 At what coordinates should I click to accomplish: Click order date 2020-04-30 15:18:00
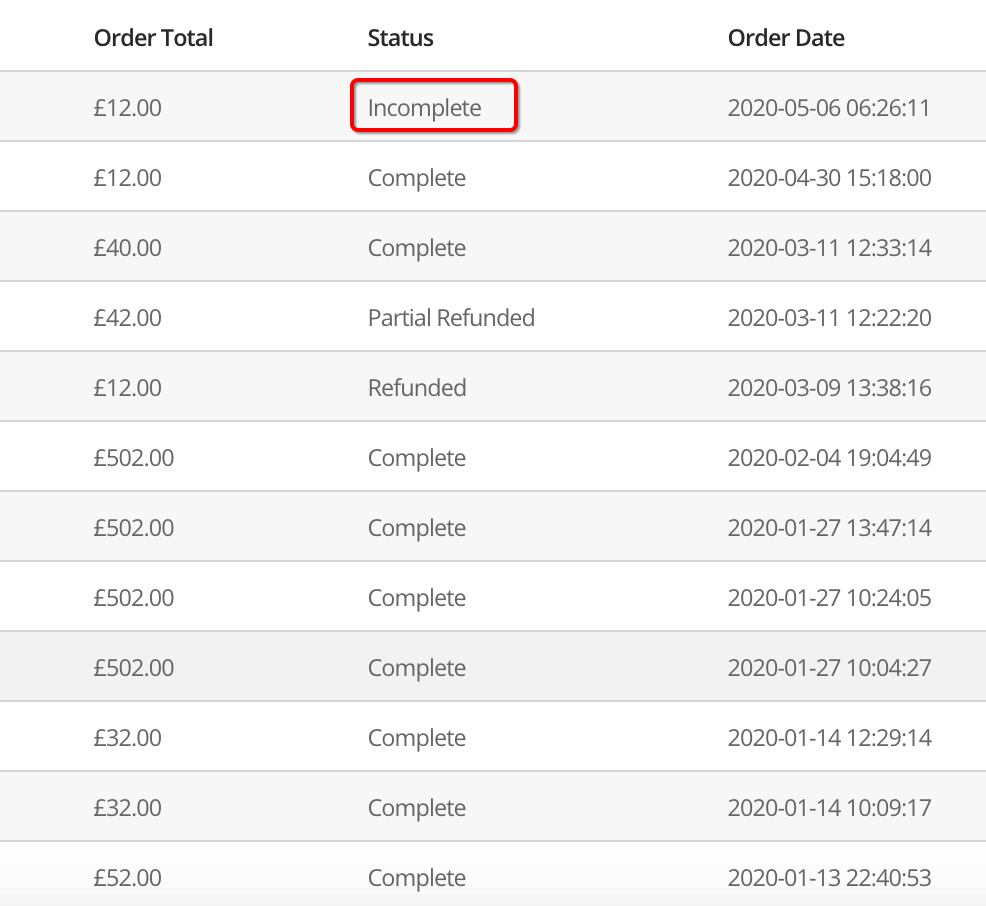tap(829, 178)
